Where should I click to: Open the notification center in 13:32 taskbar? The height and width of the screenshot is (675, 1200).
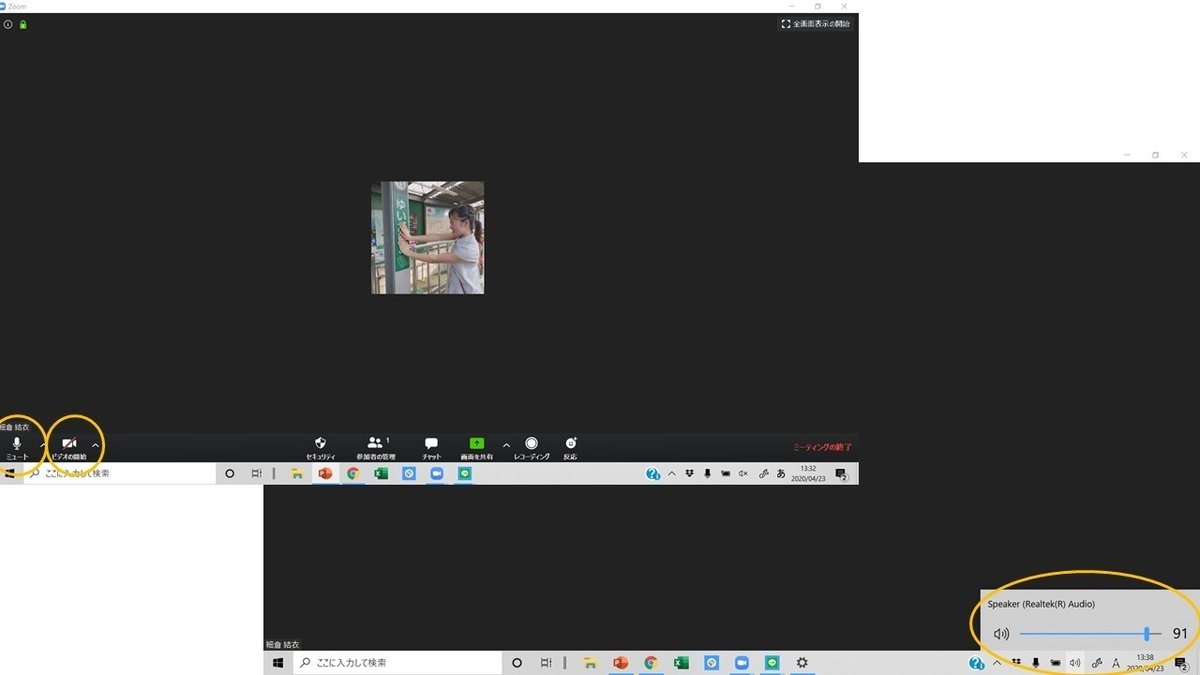point(841,474)
